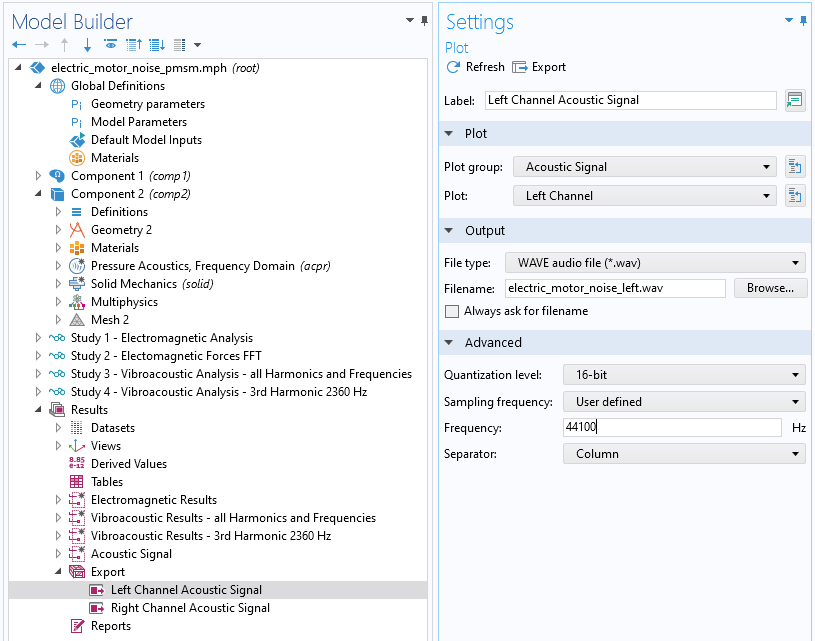Click the Refresh icon in Settings
Screen dimensions: 815x641
pos(453,67)
